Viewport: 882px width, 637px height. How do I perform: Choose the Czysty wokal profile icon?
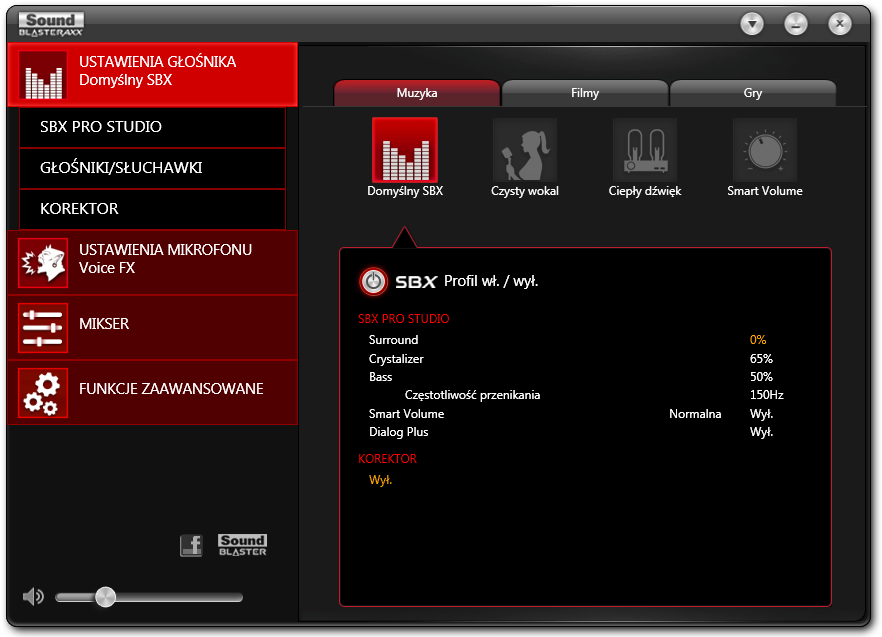[x=525, y=150]
